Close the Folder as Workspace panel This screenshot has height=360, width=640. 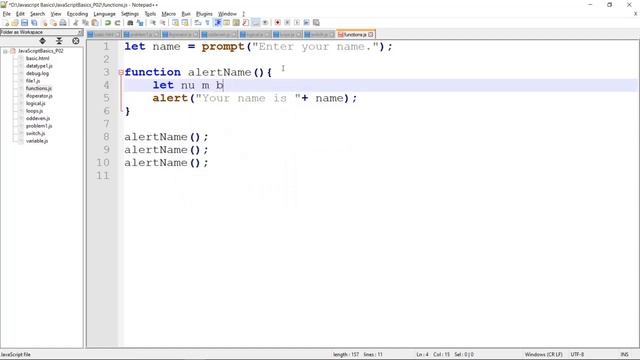[80, 32]
